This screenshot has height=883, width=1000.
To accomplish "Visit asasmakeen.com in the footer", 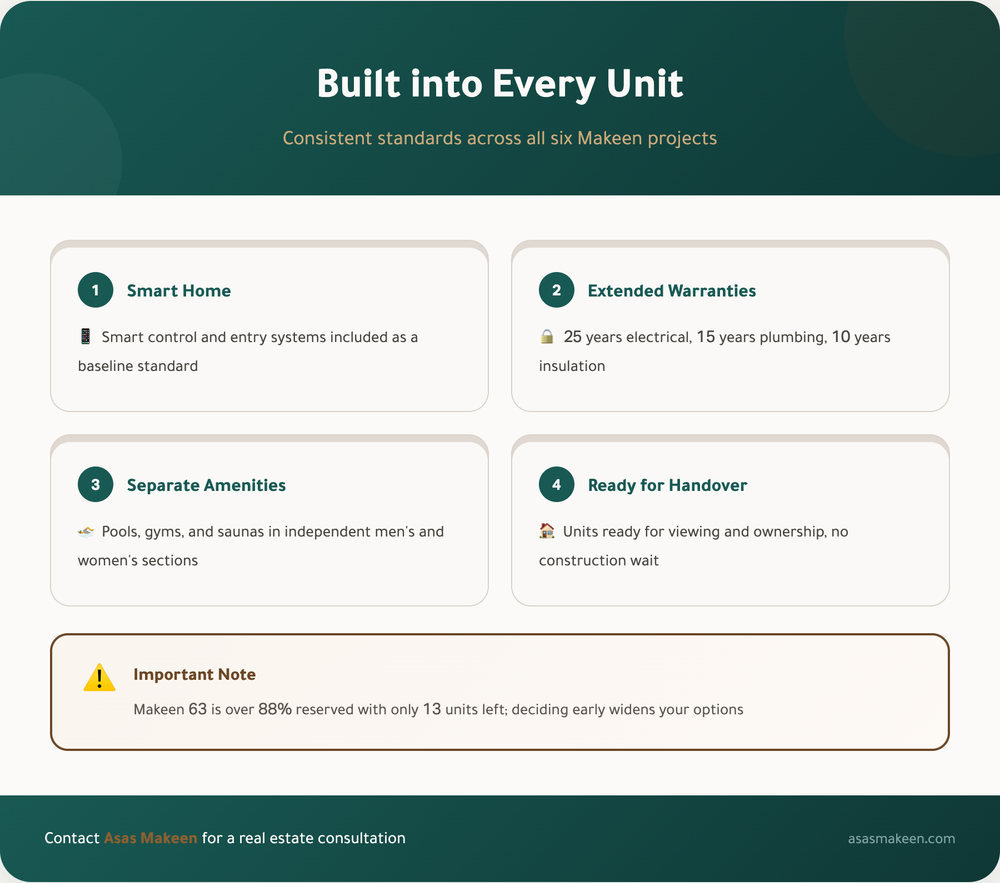I will point(901,838).
